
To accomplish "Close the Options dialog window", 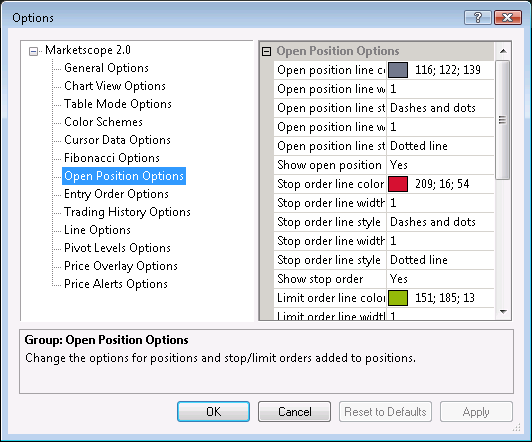I will click(508, 17).
